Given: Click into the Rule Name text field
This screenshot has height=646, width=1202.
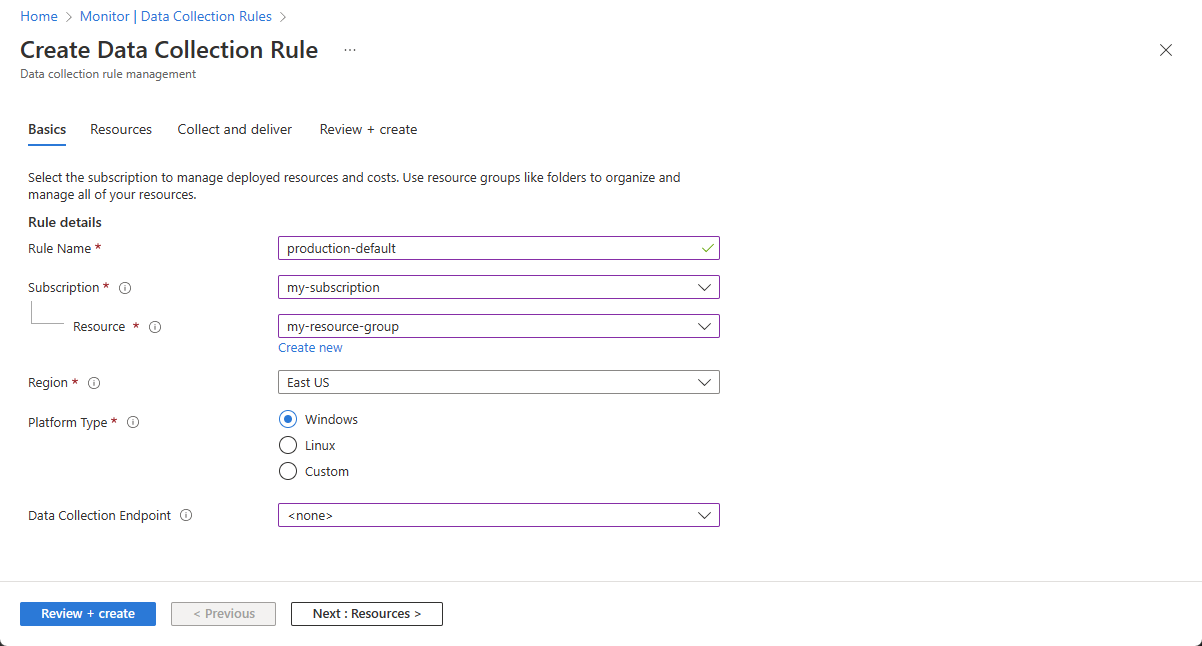Looking at the screenshot, I should coord(490,248).
